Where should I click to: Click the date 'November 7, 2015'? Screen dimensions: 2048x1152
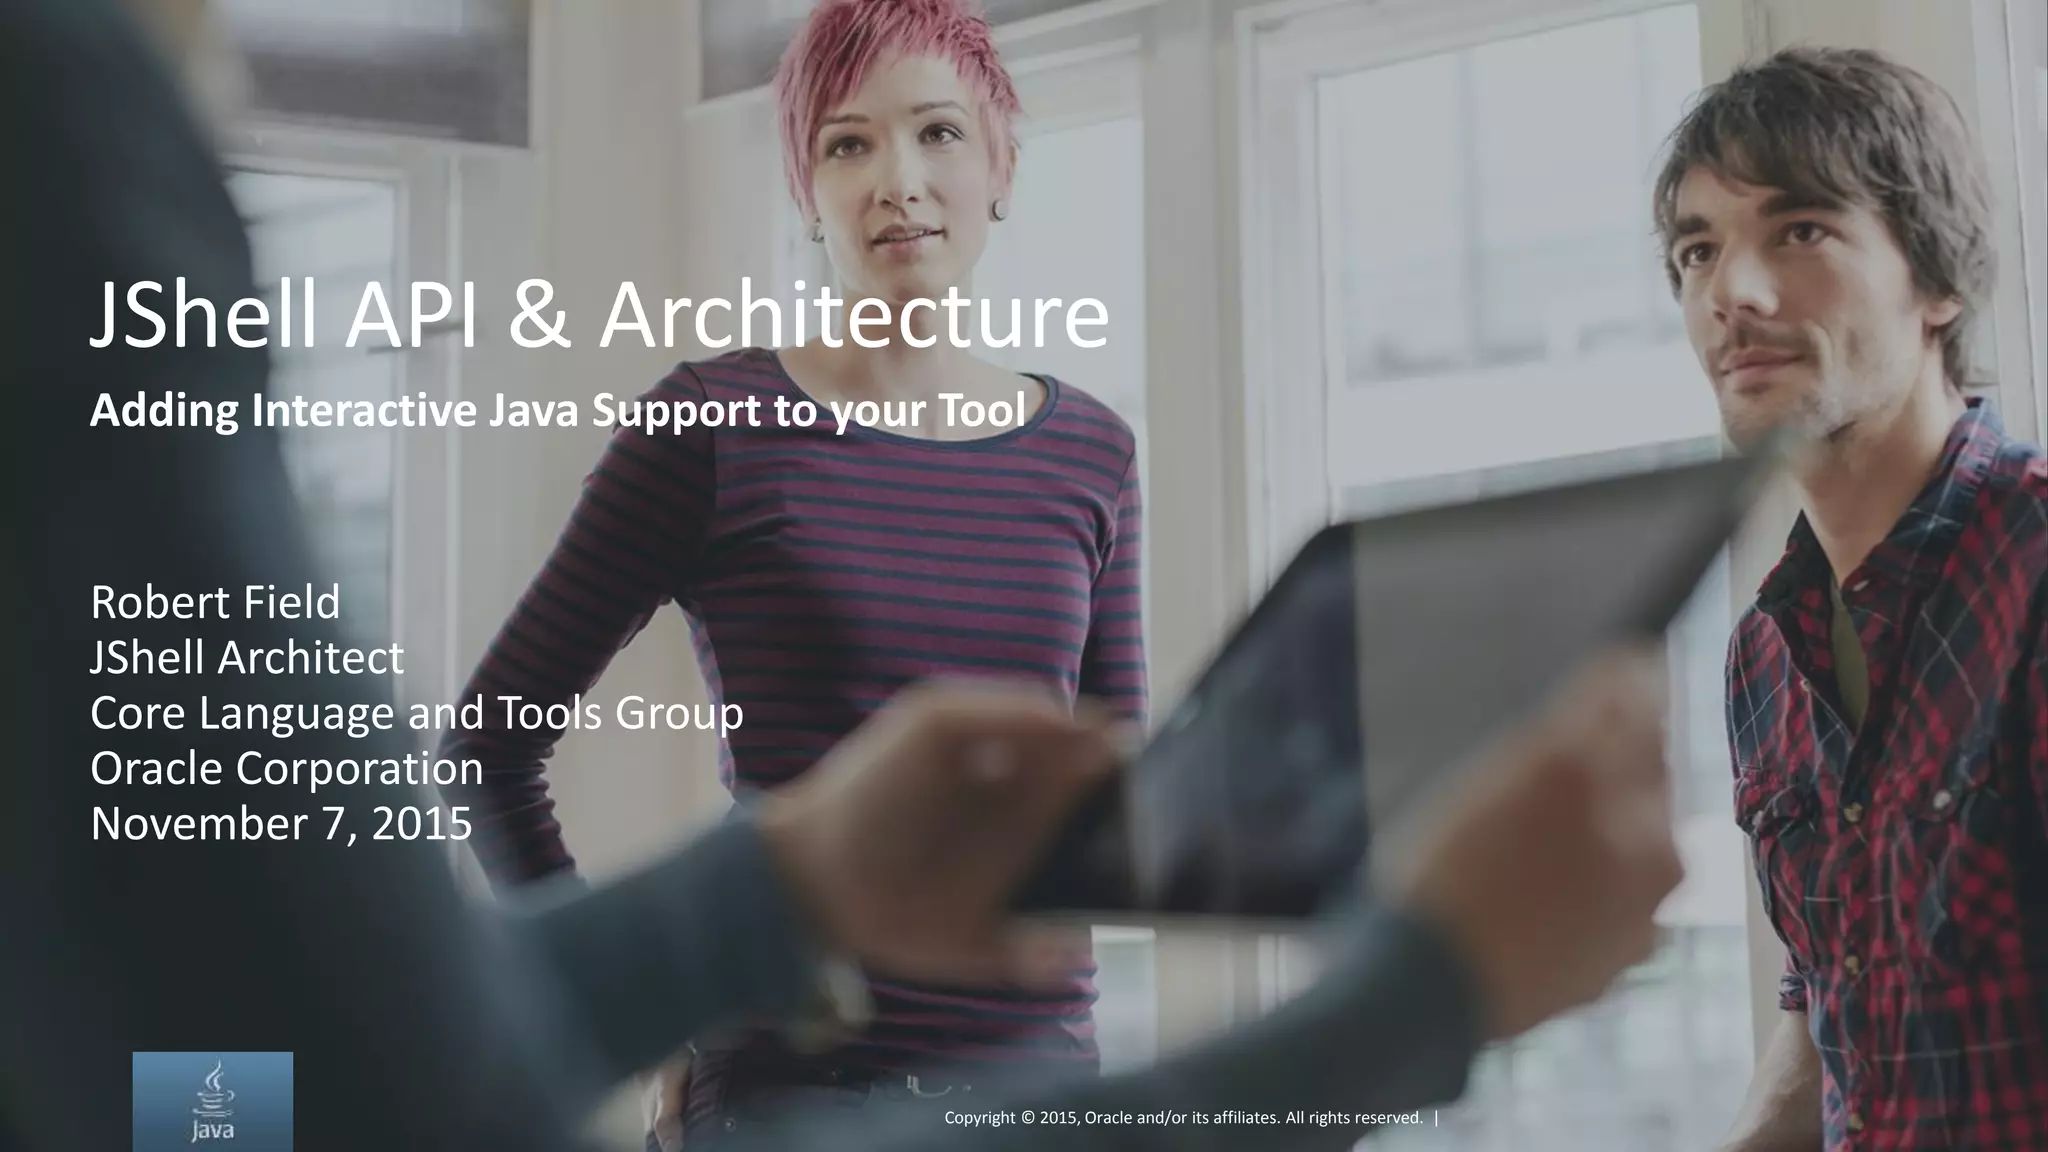(x=281, y=824)
